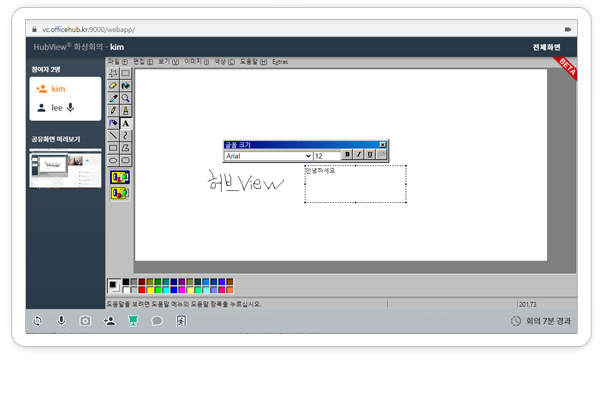Viewport: 600px width, 400px height.
Task: Choose the paint bucket fill tool
Action: [126, 85]
